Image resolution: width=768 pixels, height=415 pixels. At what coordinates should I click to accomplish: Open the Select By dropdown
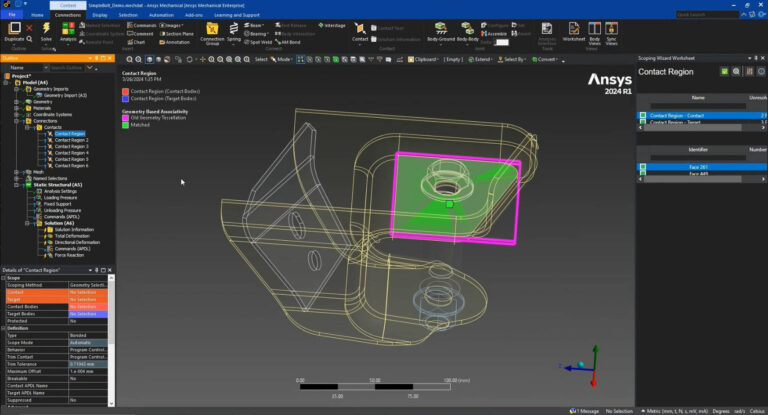coord(512,59)
